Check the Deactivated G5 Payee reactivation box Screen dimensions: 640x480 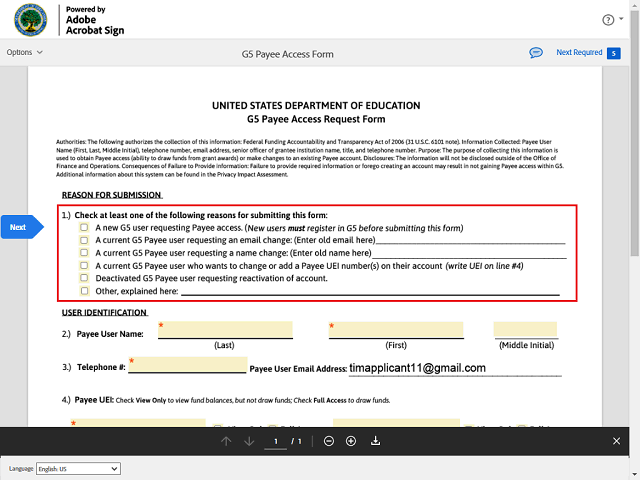coord(84,278)
